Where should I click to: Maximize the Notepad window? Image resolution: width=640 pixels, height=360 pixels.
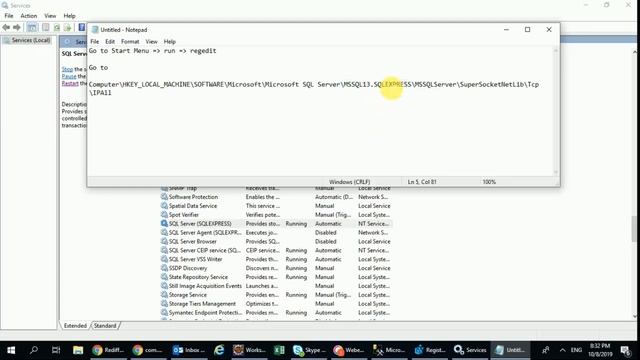pyautogui.click(x=527, y=29)
